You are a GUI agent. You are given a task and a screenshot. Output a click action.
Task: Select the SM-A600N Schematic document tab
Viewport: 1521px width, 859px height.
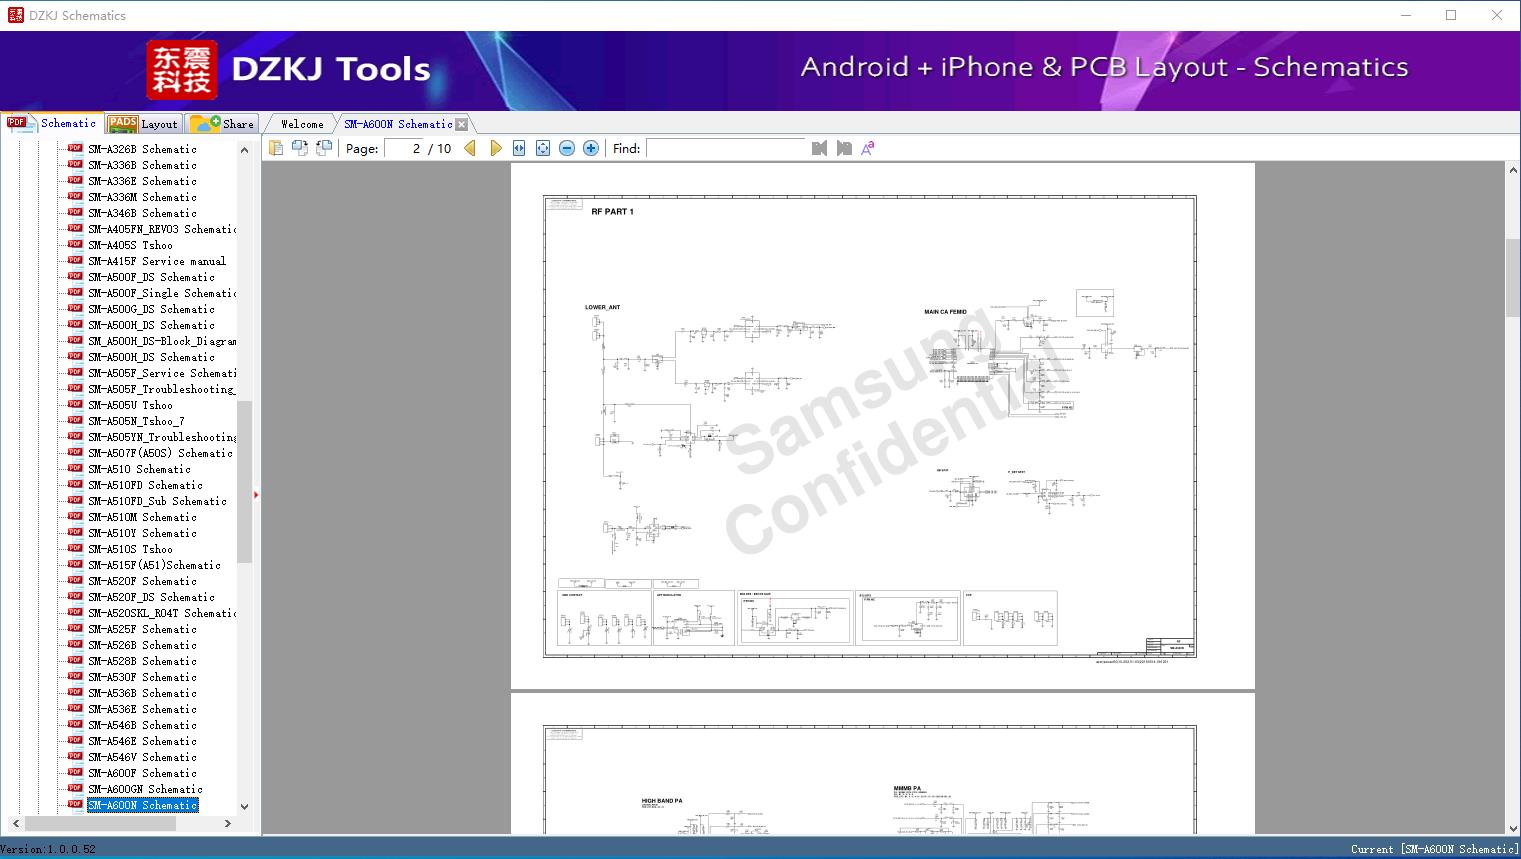[x=398, y=124]
